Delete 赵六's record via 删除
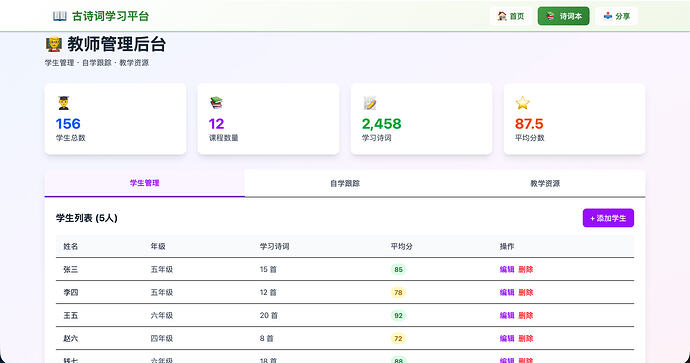 525,338
